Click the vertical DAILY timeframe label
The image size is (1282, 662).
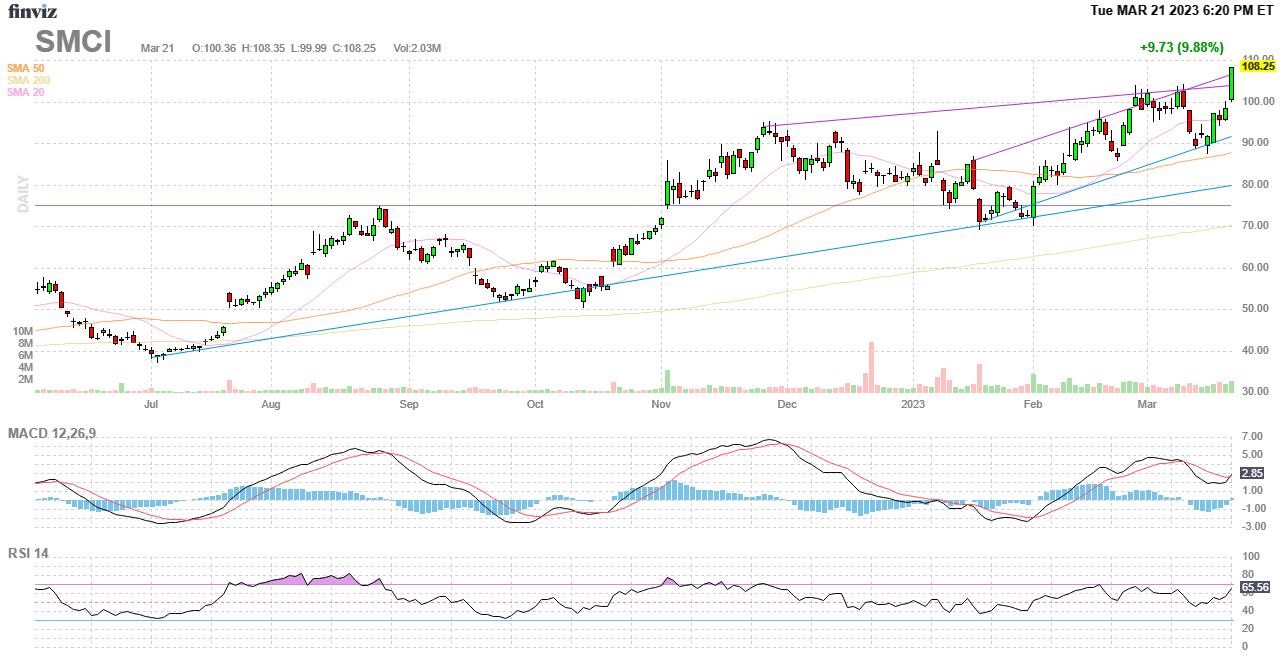pyautogui.click(x=22, y=194)
